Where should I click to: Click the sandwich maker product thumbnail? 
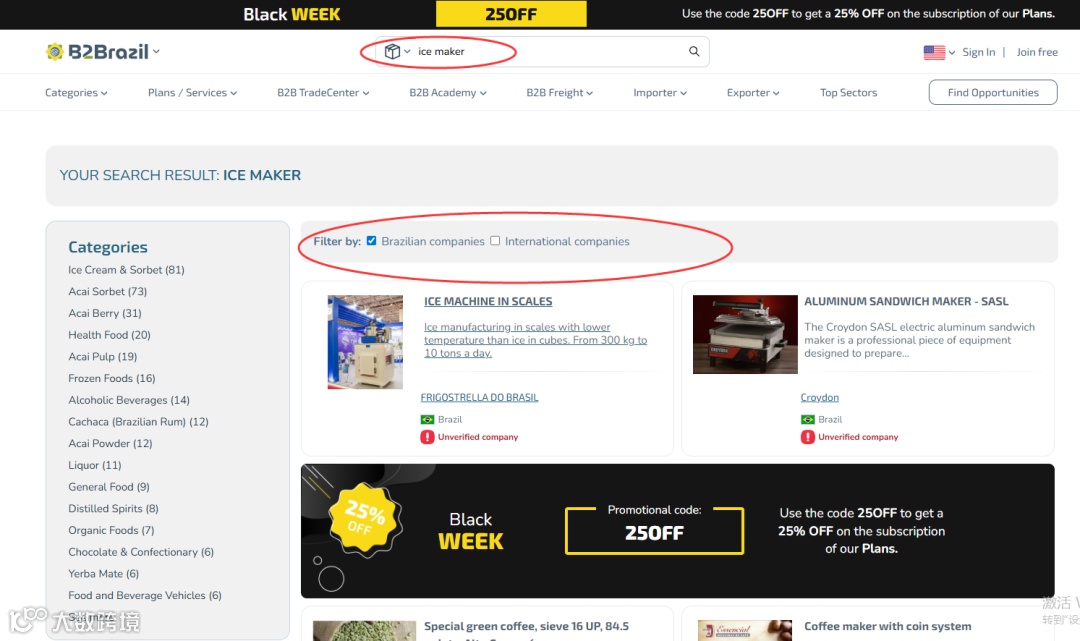pos(745,335)
